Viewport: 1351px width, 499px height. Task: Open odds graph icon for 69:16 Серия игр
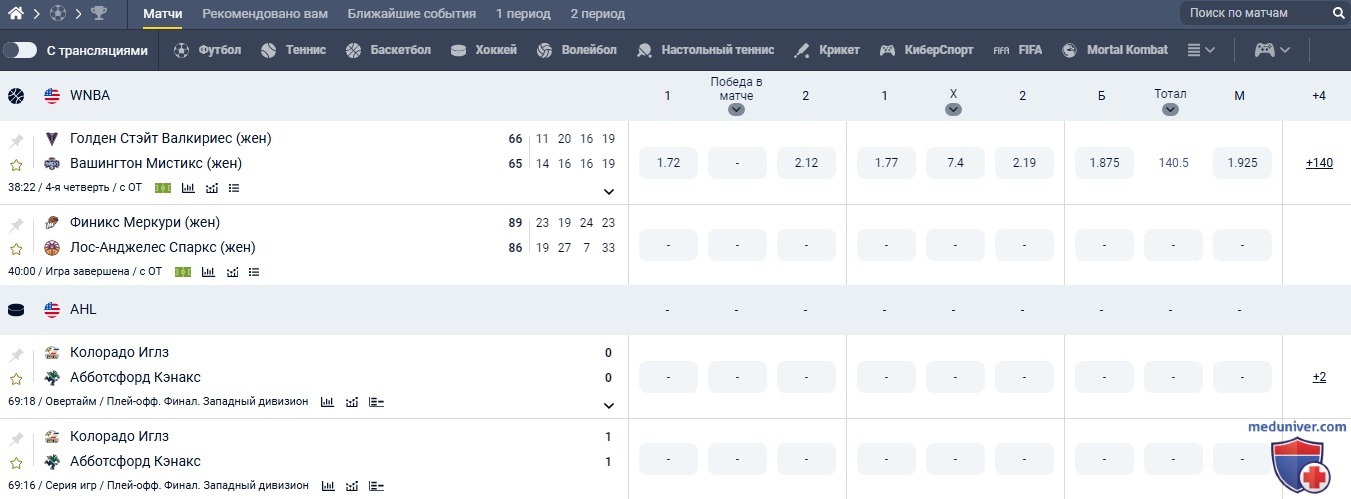(352, 485)
